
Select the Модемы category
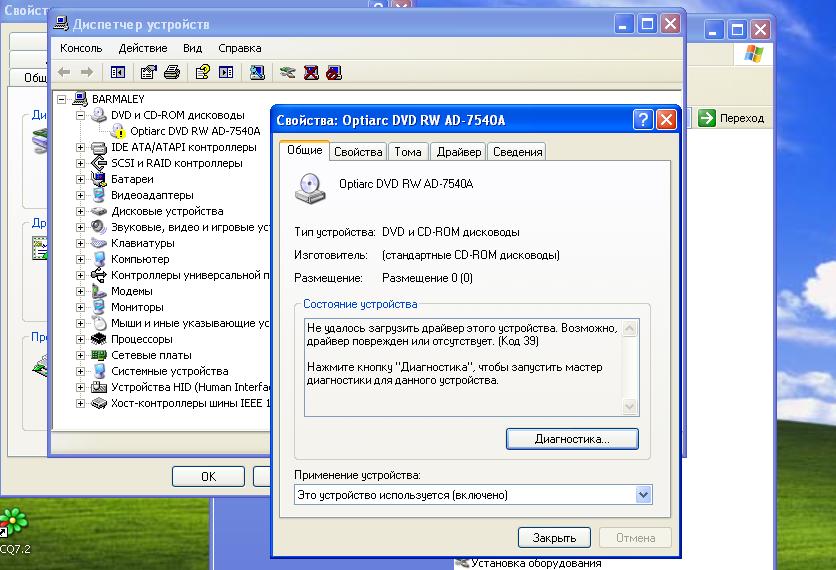click(132, 291)
